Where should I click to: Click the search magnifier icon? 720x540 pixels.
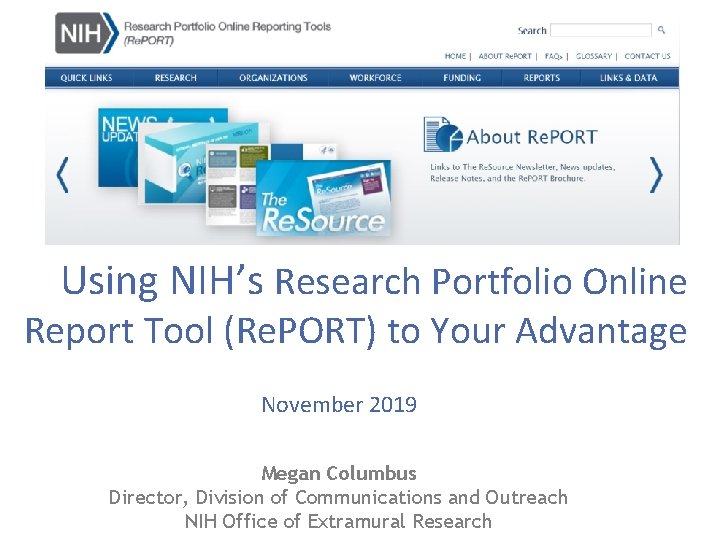click(x=661, y=30)
